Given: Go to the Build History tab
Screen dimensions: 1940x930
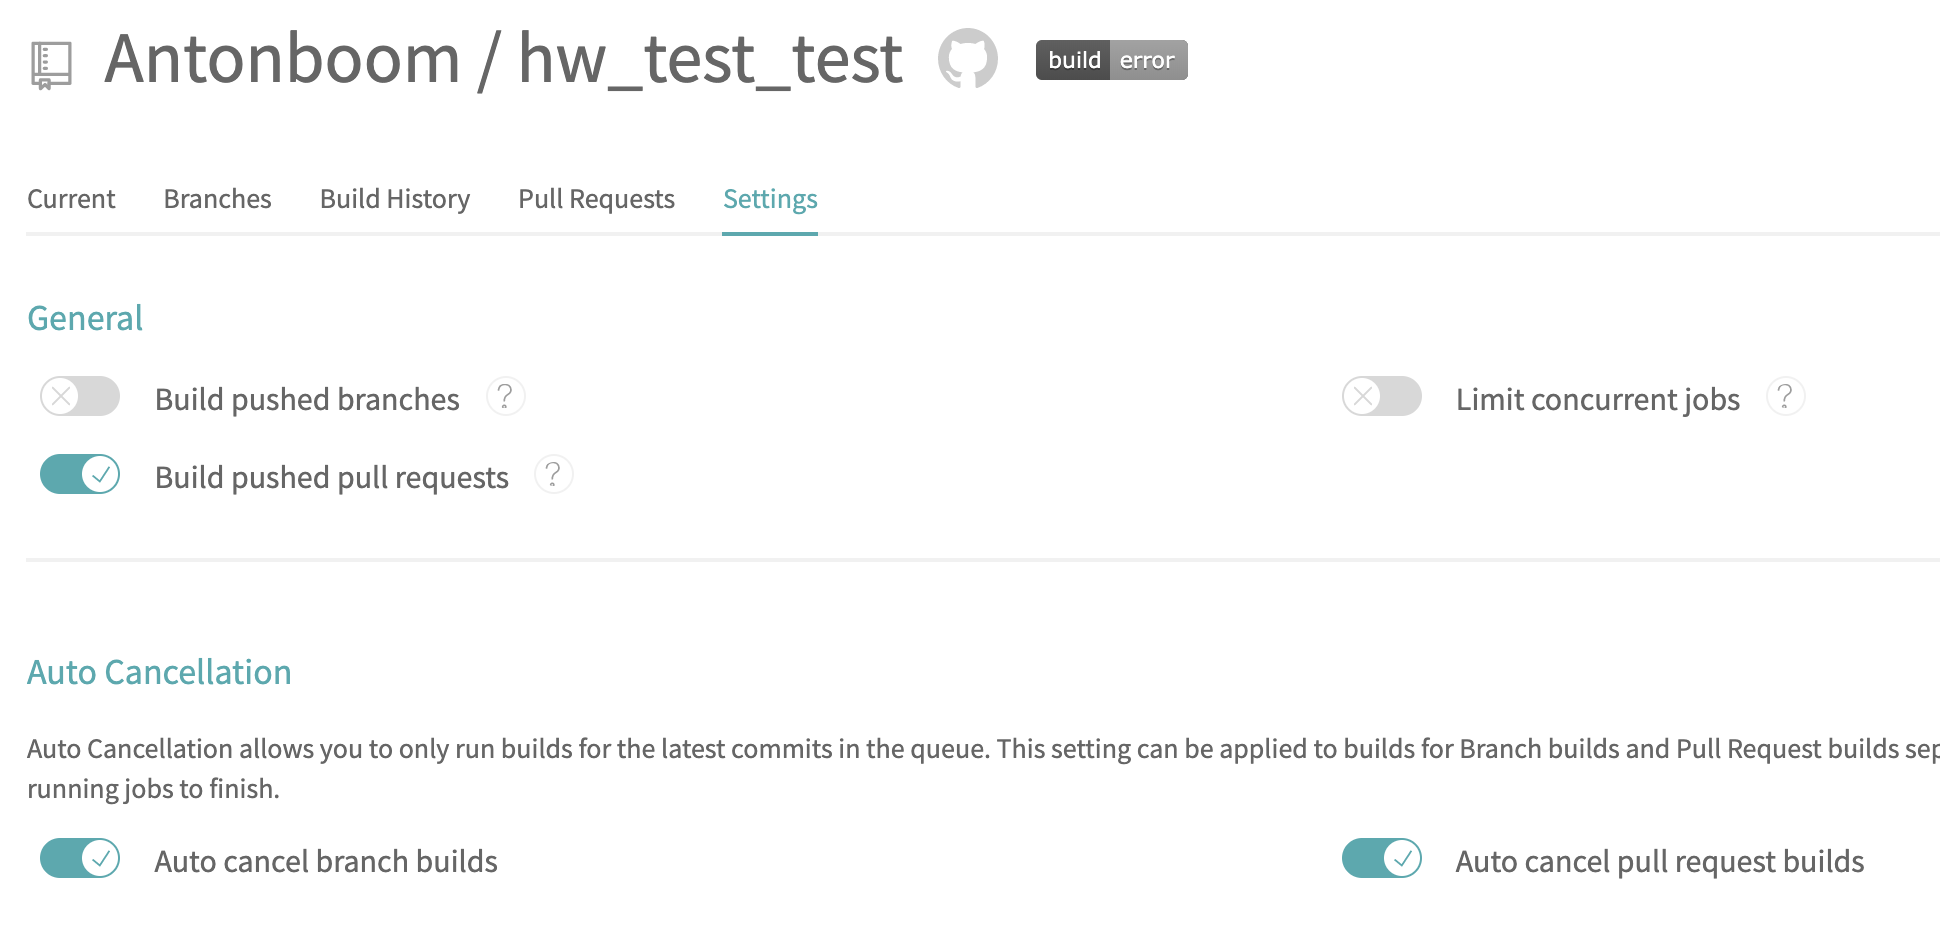Looking at the screenshot, I should (x=395, y=199).
